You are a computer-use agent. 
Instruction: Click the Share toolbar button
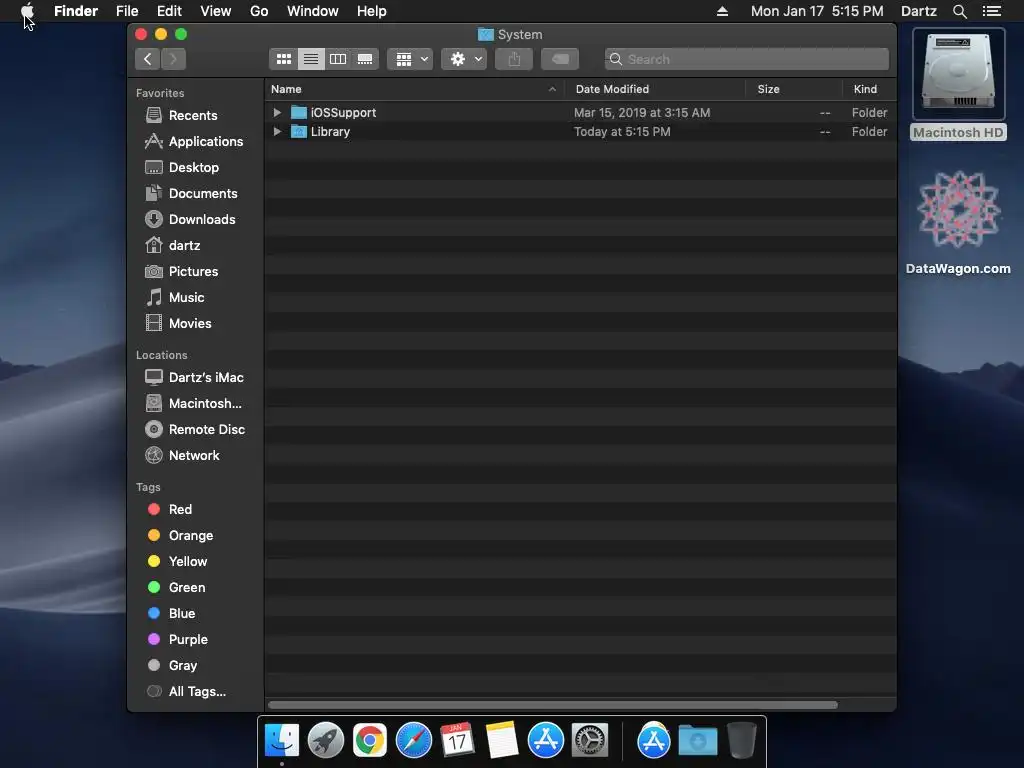coord(514,59)
